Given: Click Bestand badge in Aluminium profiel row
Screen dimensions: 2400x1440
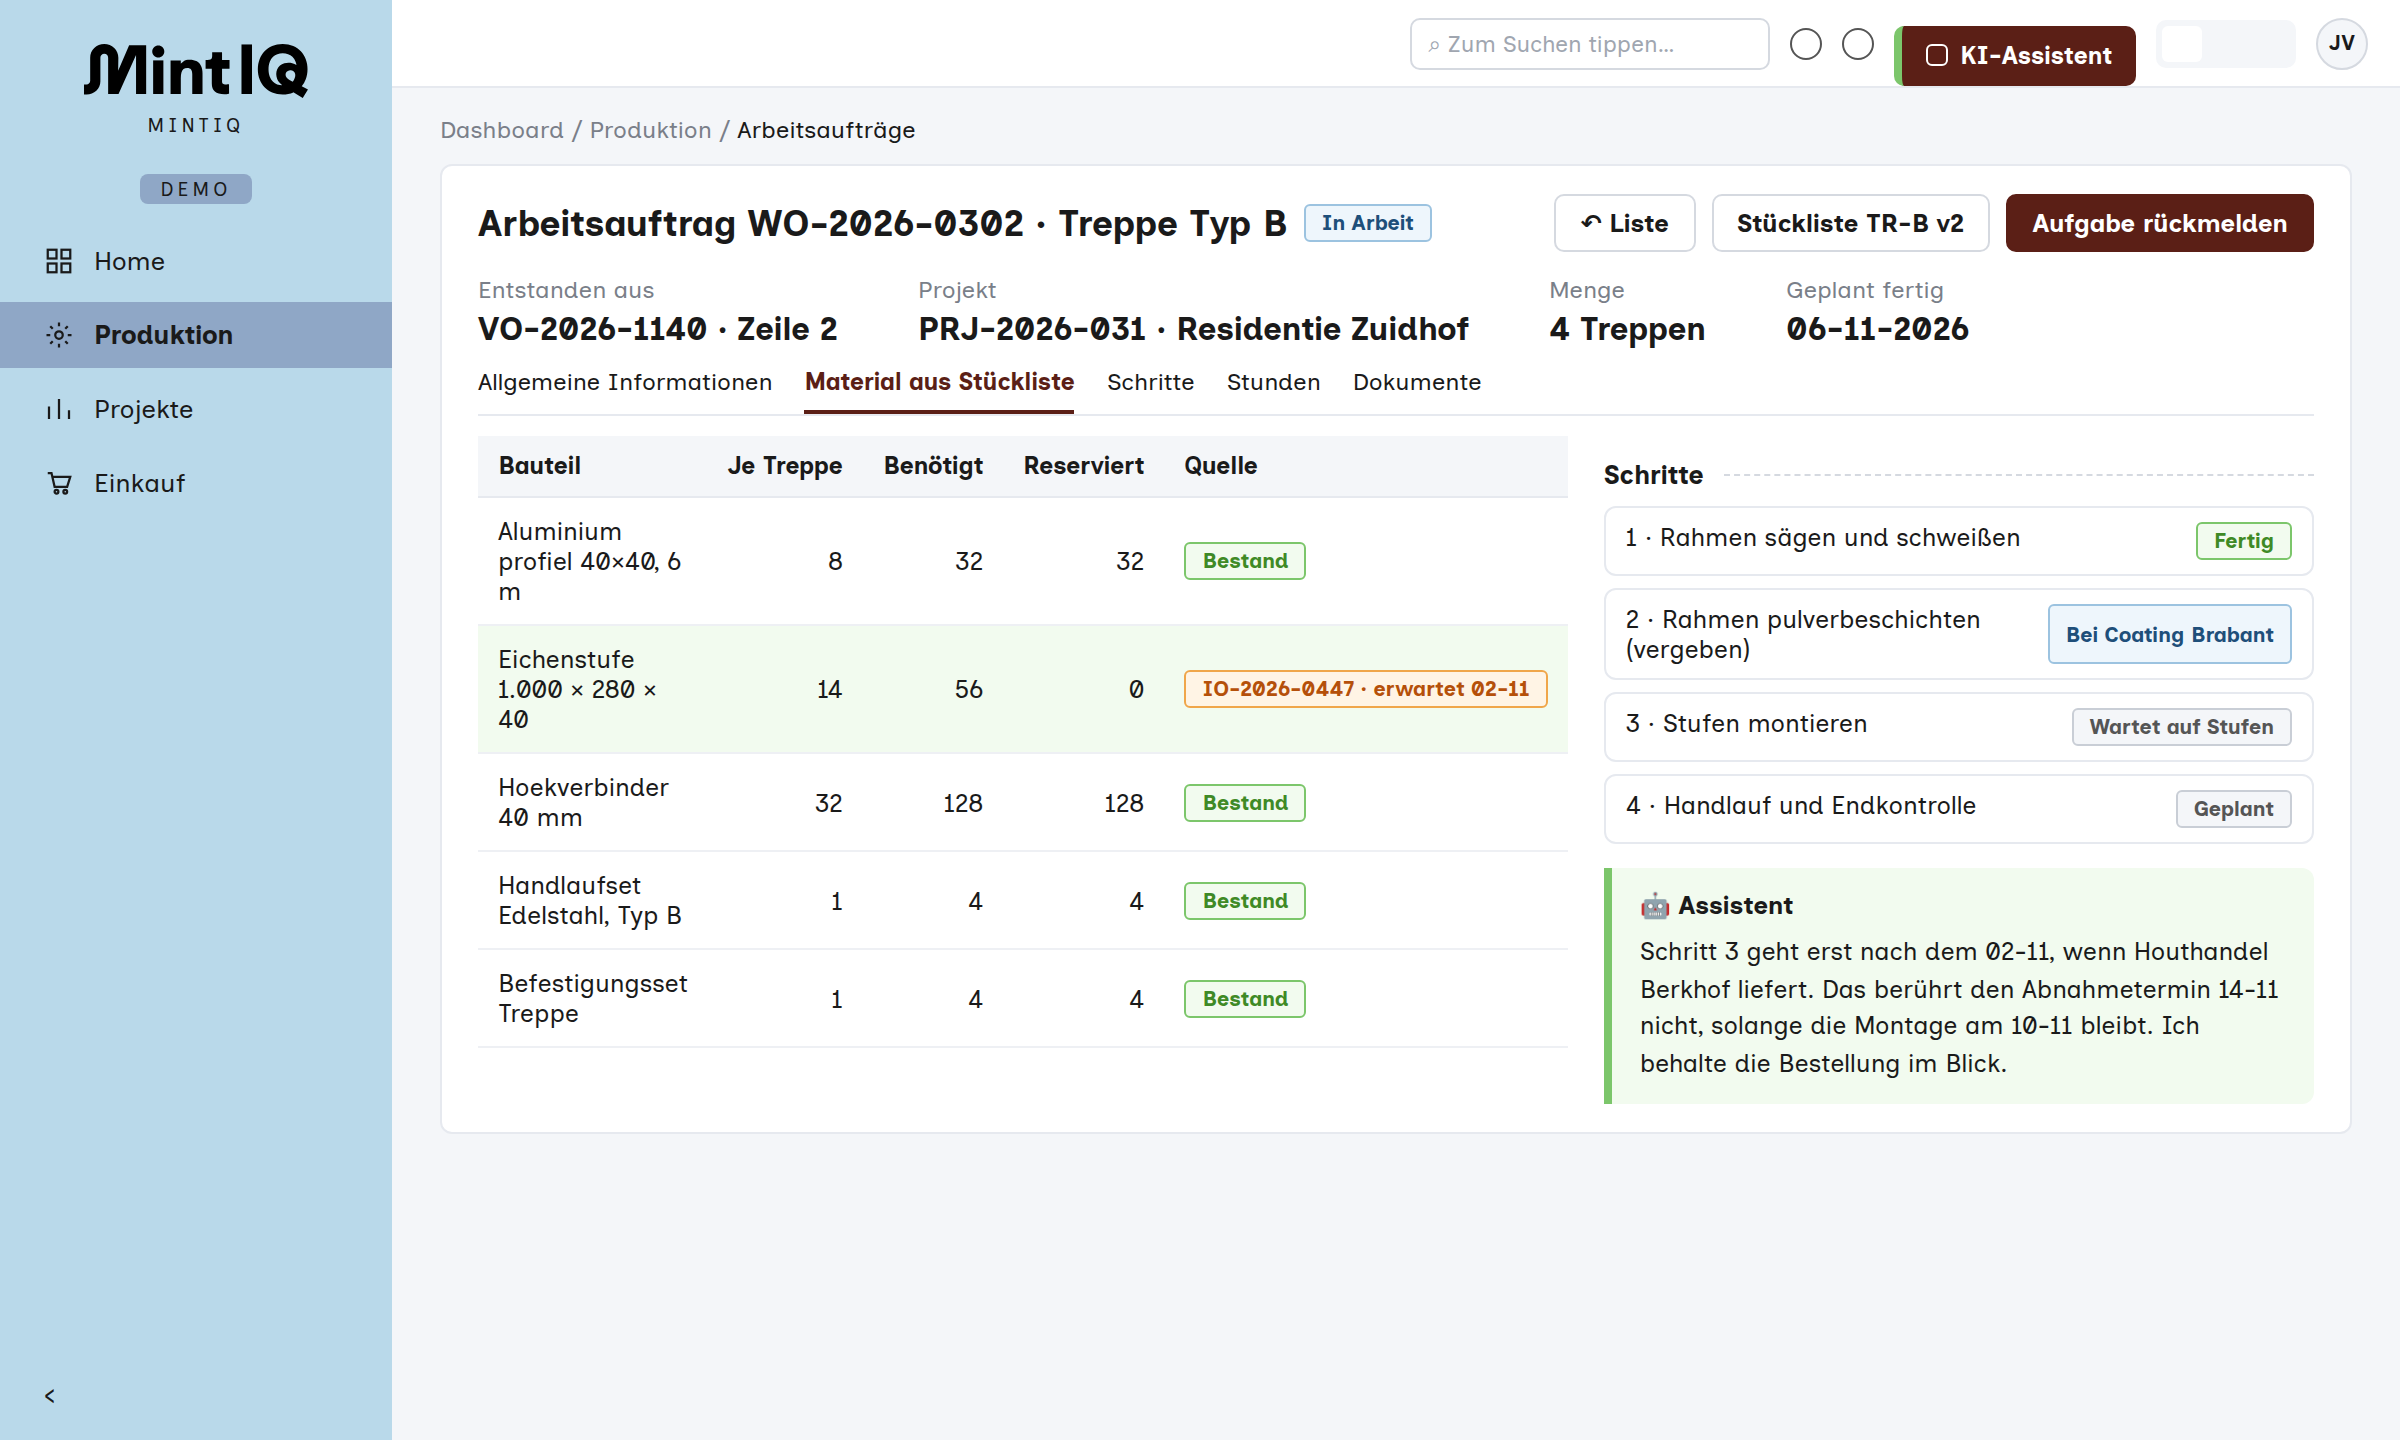Looking at the screenshot, I should 1245,561.
